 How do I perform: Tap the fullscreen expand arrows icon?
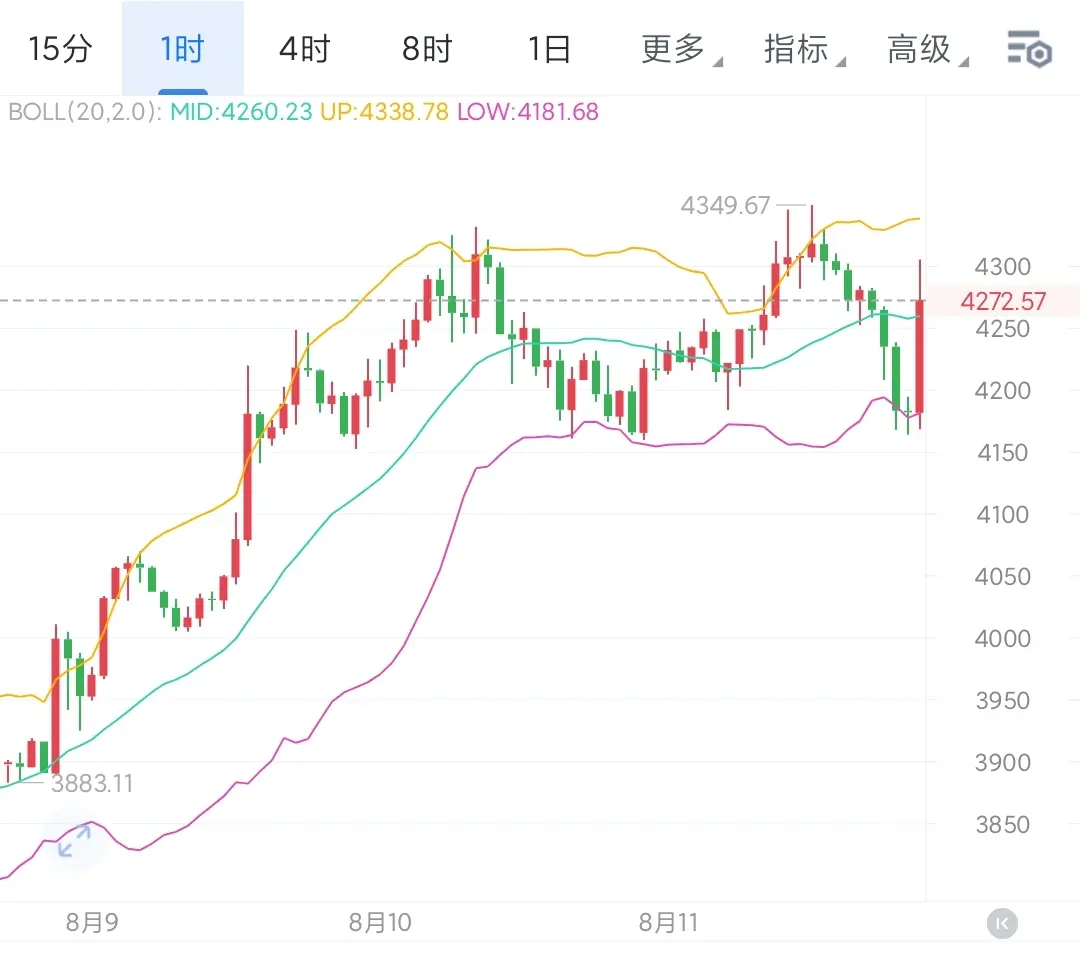pos(74,841)
